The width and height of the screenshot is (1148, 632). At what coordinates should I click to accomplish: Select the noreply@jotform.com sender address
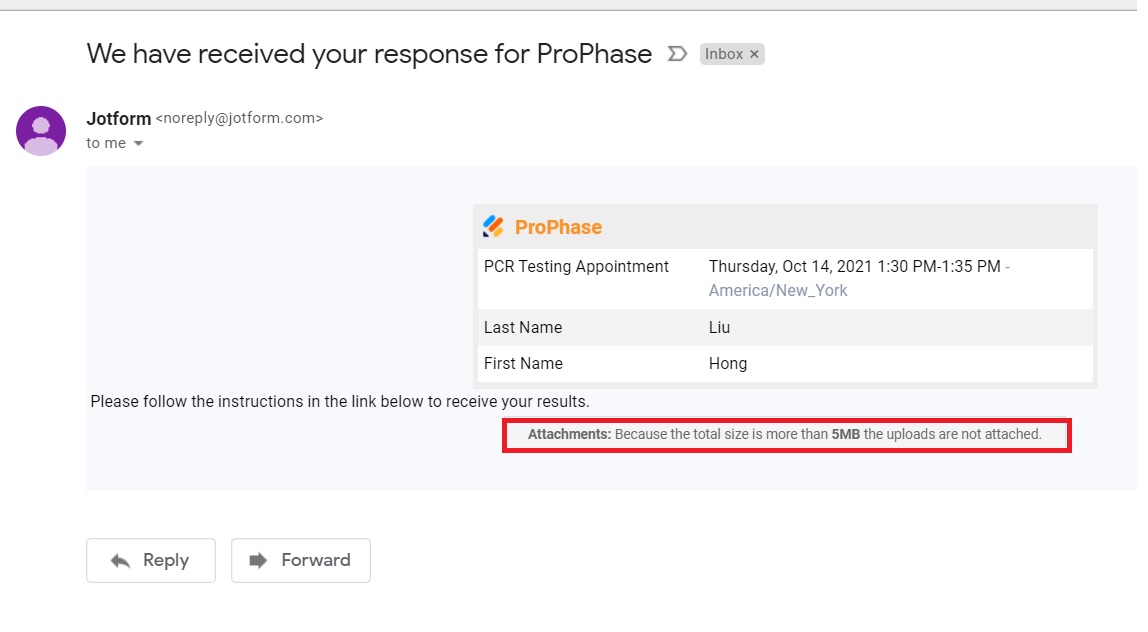[239, 118]
